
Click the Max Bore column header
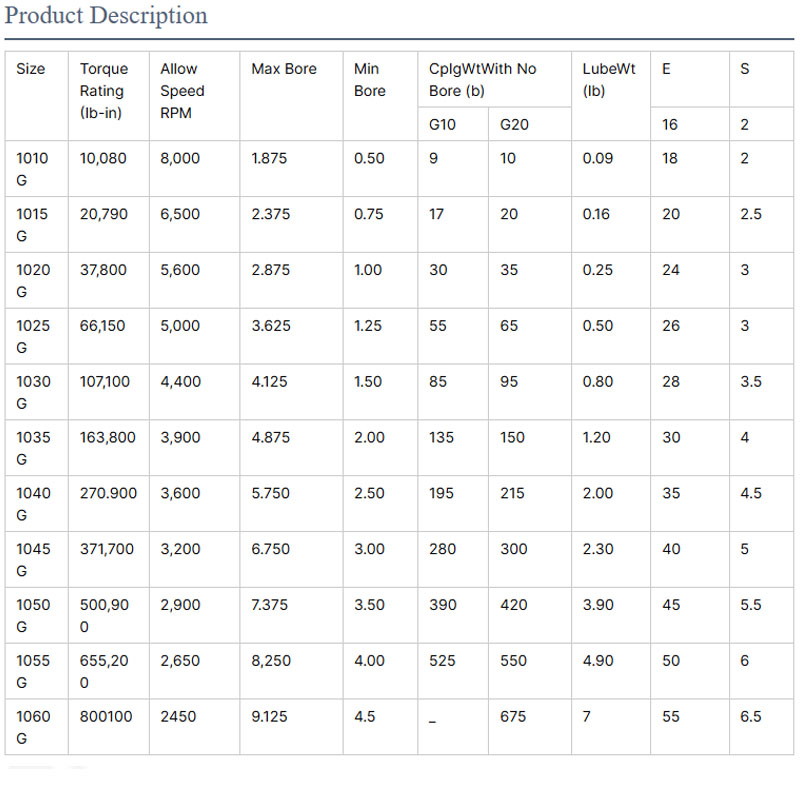(284, 69)
